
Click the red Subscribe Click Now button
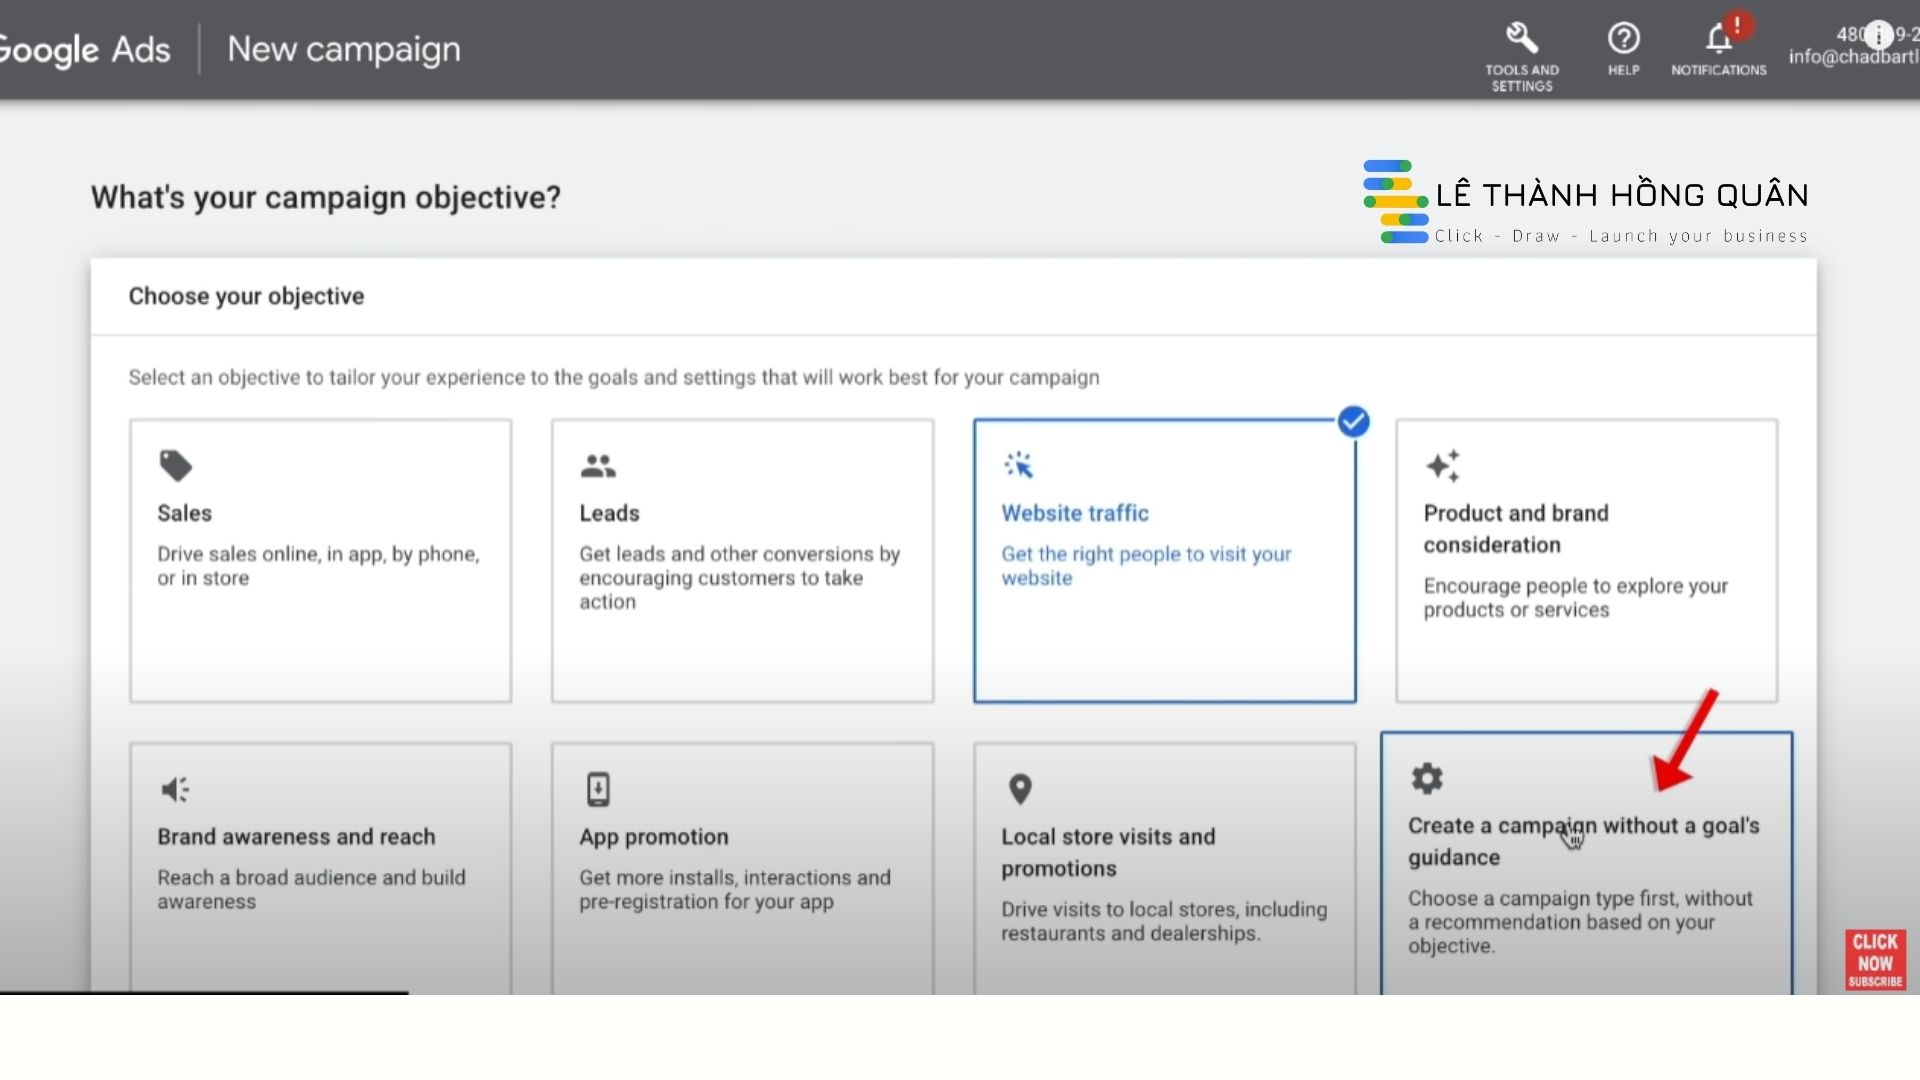(x=1875, y=960)
